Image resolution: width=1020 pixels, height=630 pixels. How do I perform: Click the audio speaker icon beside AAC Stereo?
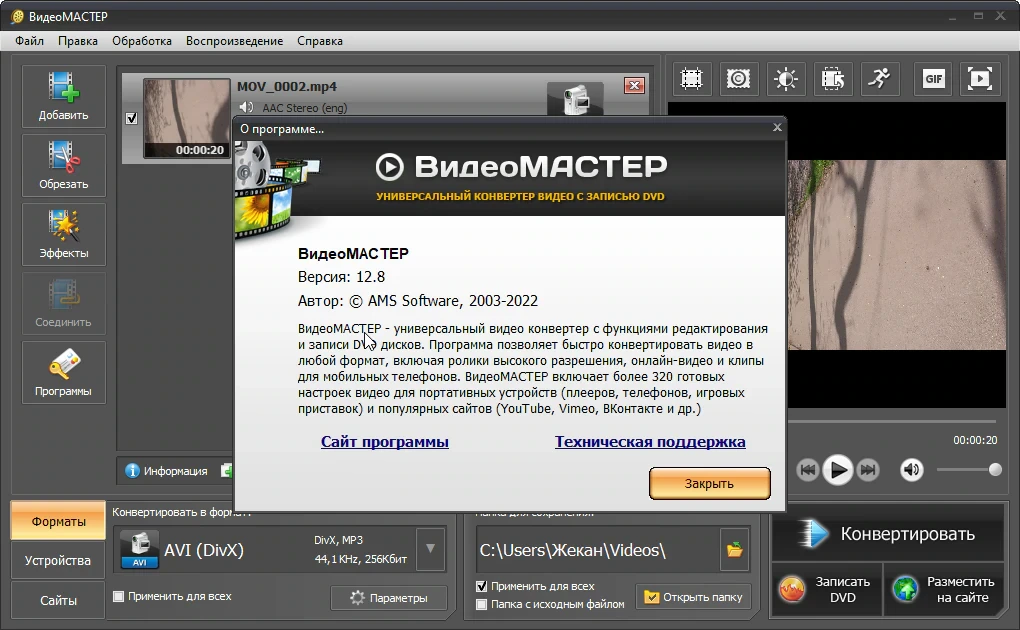pyautogui.click(x=246, y=107)
